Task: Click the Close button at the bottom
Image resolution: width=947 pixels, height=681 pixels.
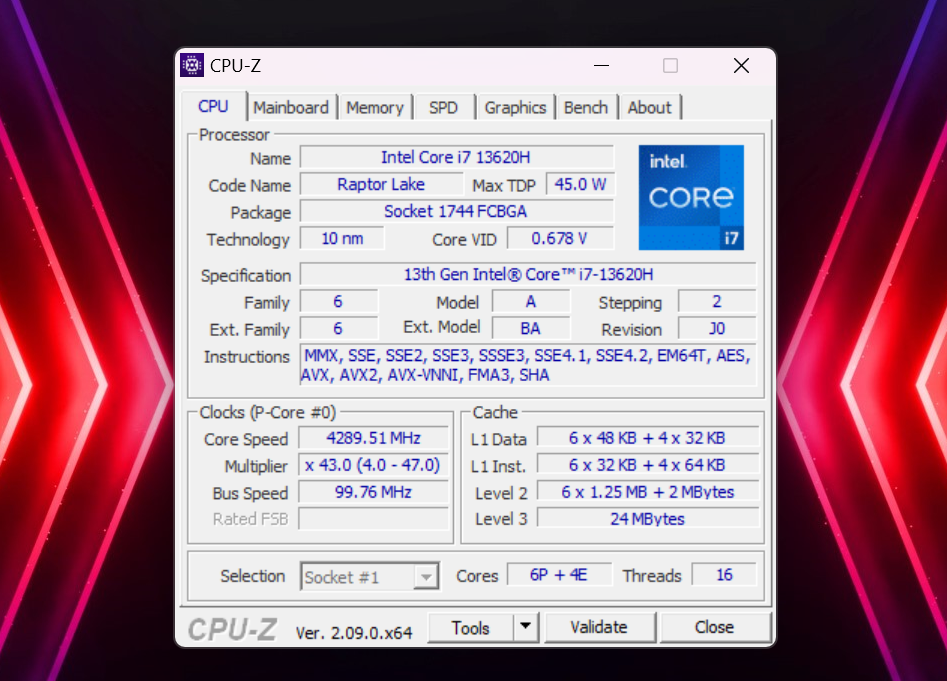Action: 714,627
